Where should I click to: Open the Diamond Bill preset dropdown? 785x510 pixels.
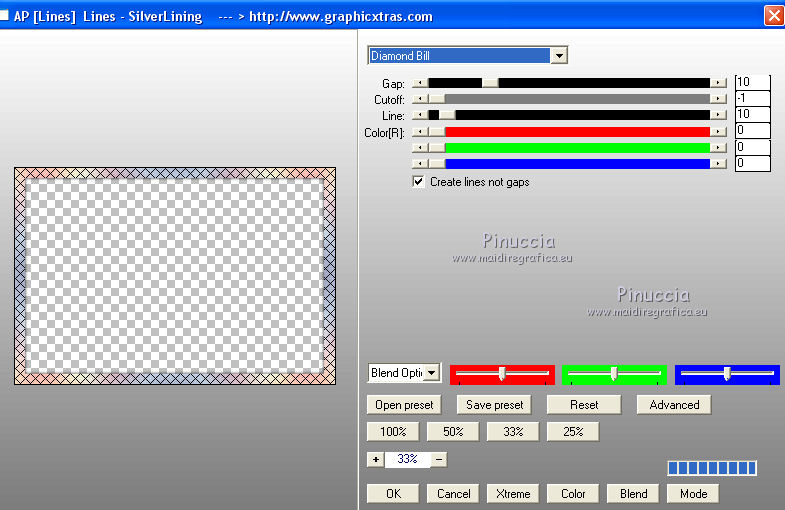(x=559, y=56)
